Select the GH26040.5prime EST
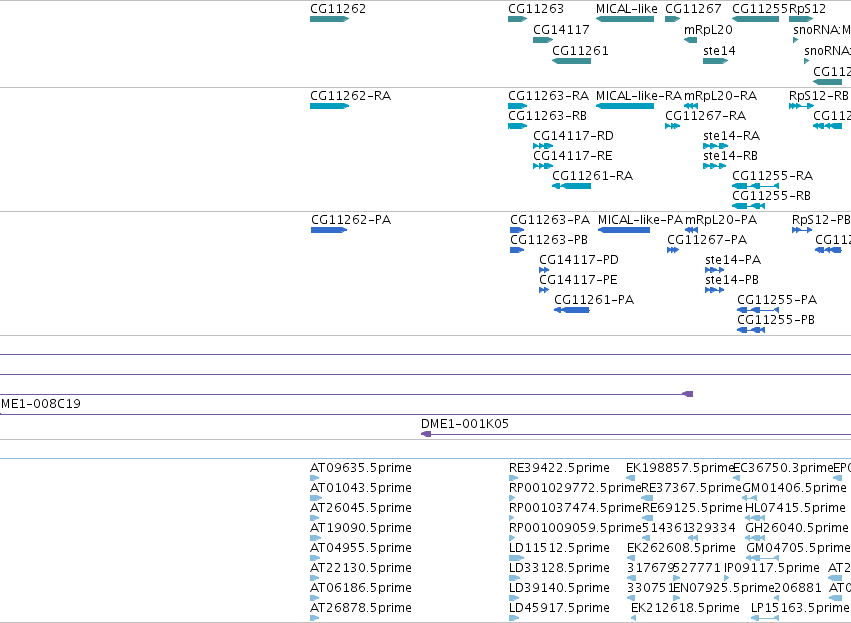 click(x=755, y=538)
